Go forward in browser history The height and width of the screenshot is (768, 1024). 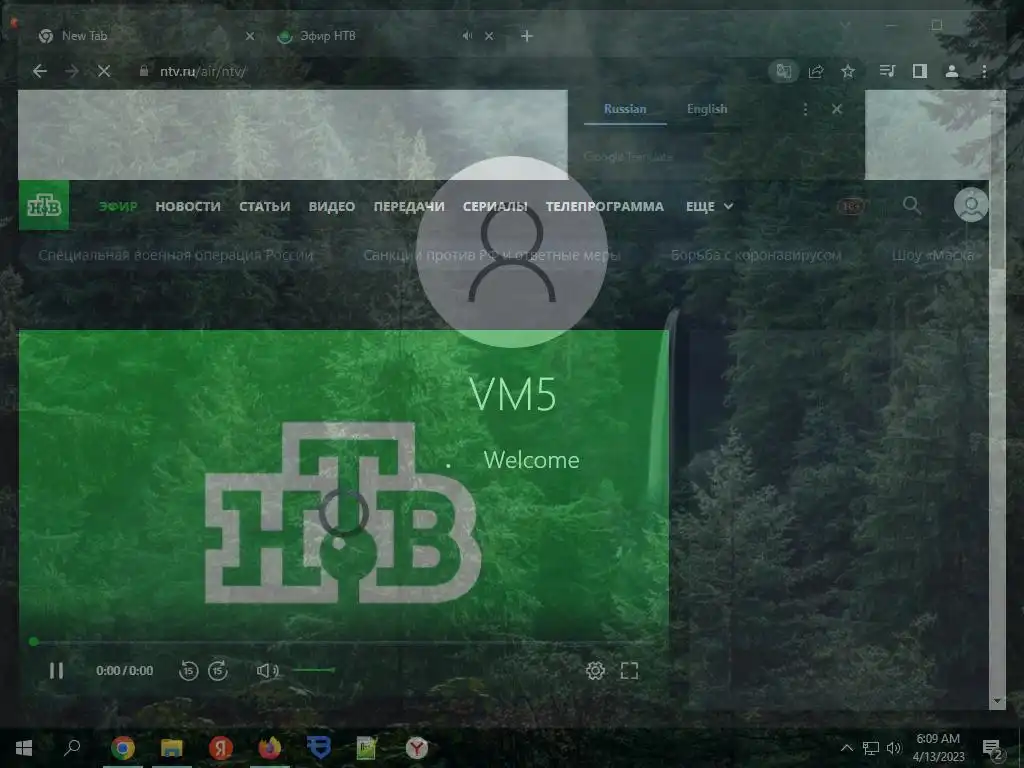point(72,71)
